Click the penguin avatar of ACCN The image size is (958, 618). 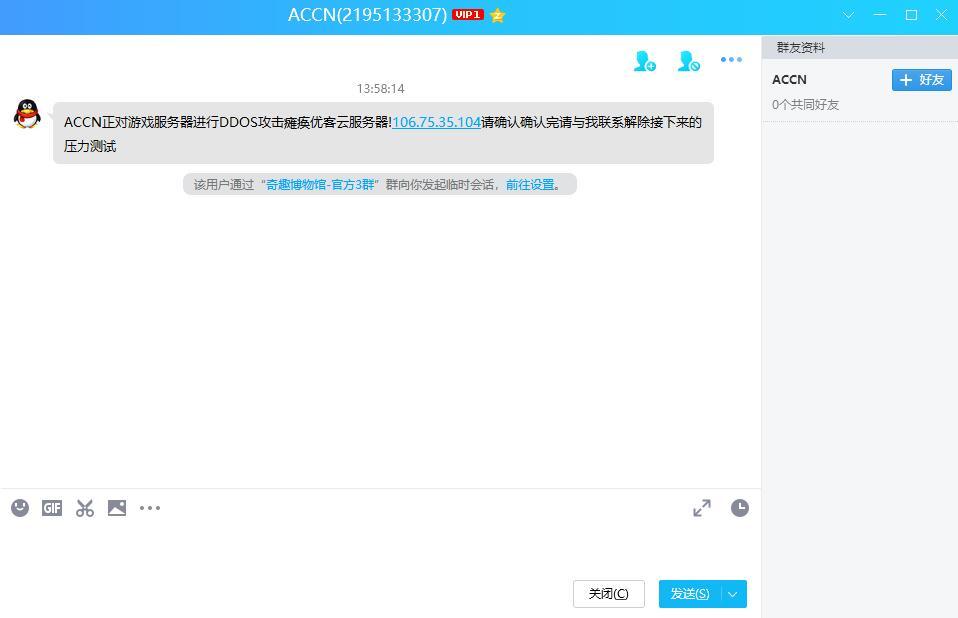click(27, 114)
